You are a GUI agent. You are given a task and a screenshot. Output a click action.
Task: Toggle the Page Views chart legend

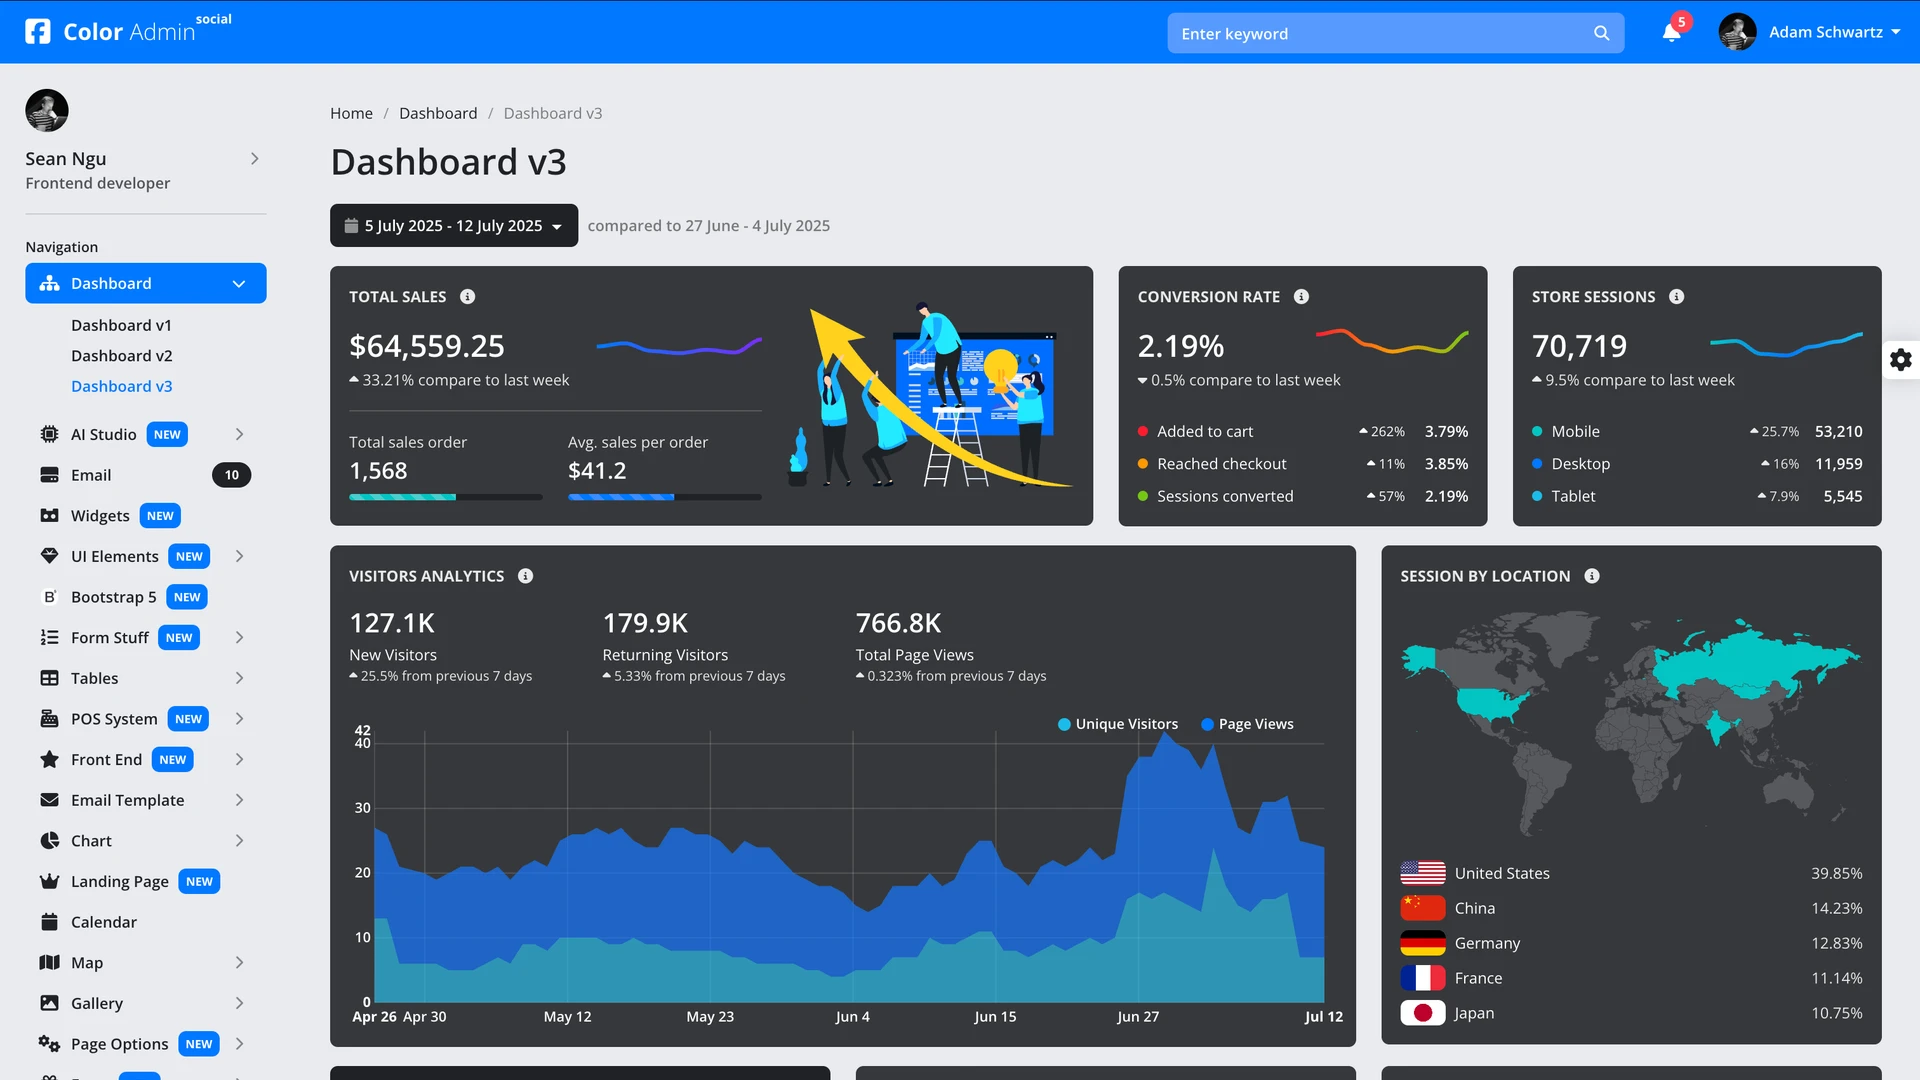point(1247,724)
